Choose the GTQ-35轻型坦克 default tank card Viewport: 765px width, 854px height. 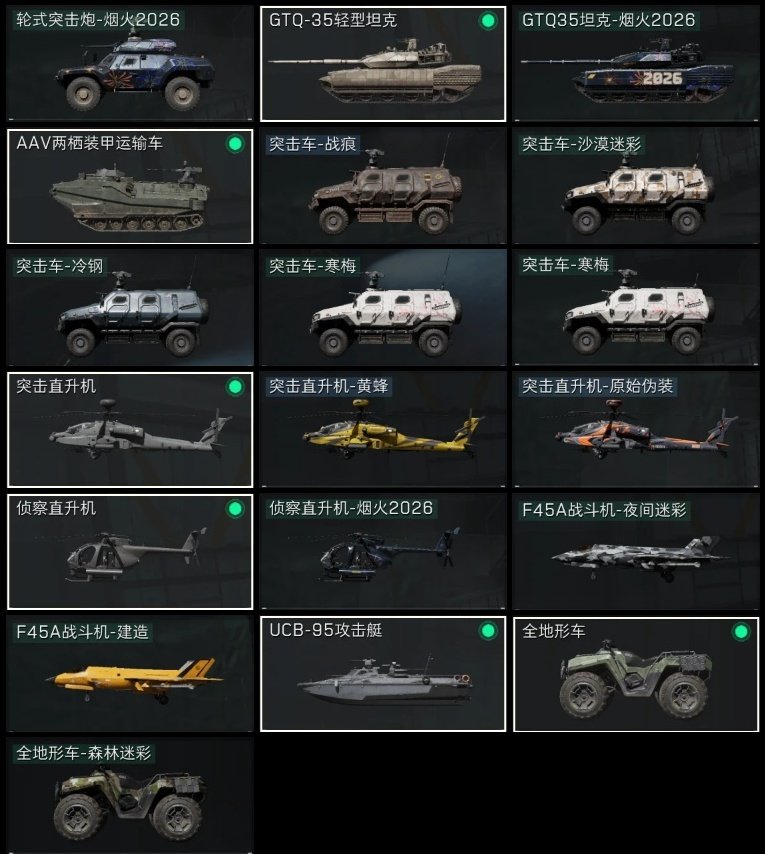tap(383, 64)
